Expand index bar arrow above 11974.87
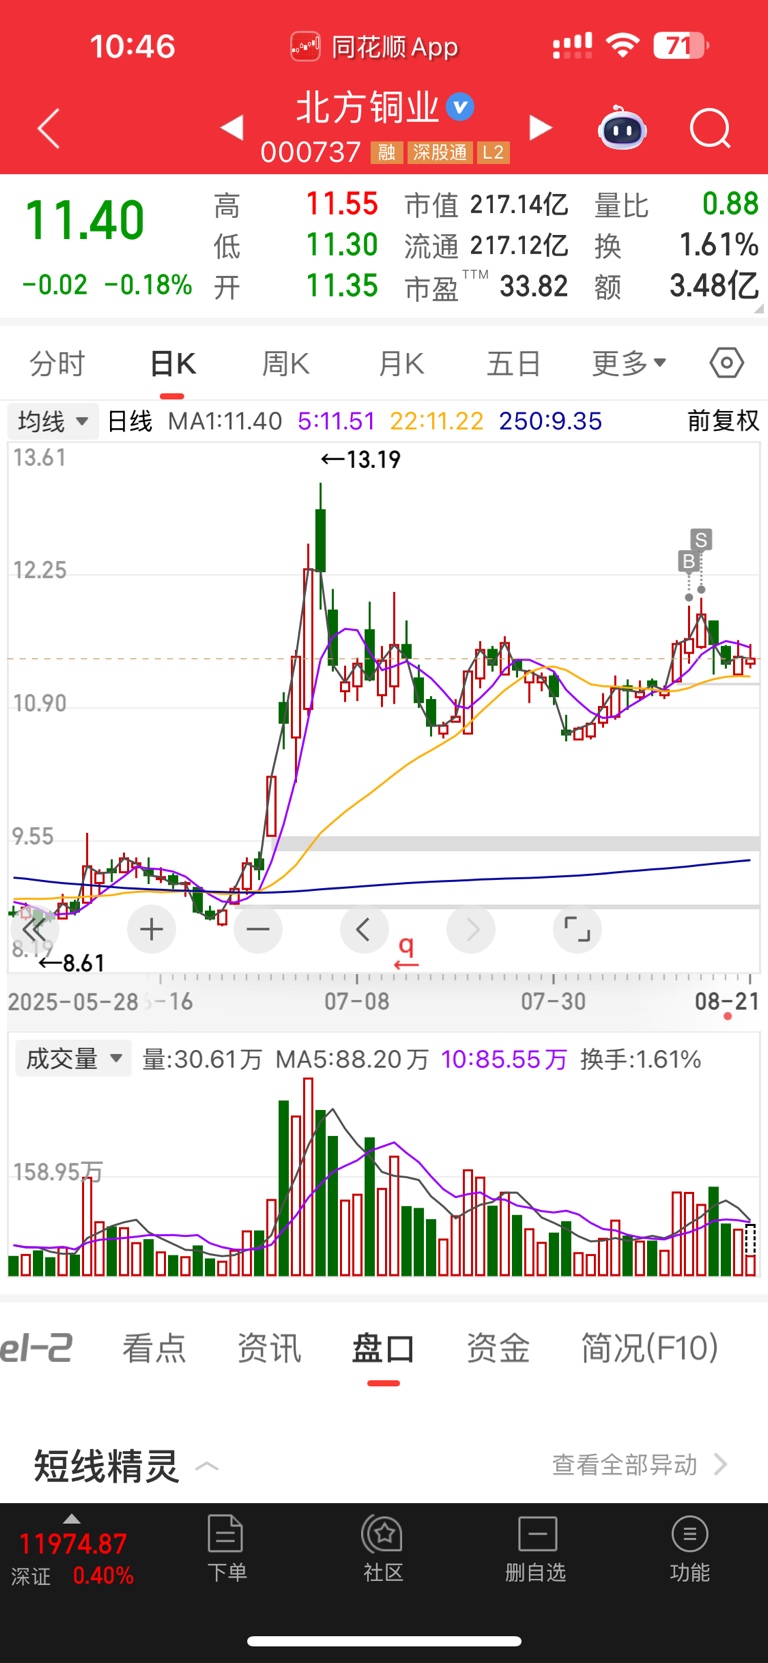The height and width of the screenshot is (1663, 768). click(72, 1518)
